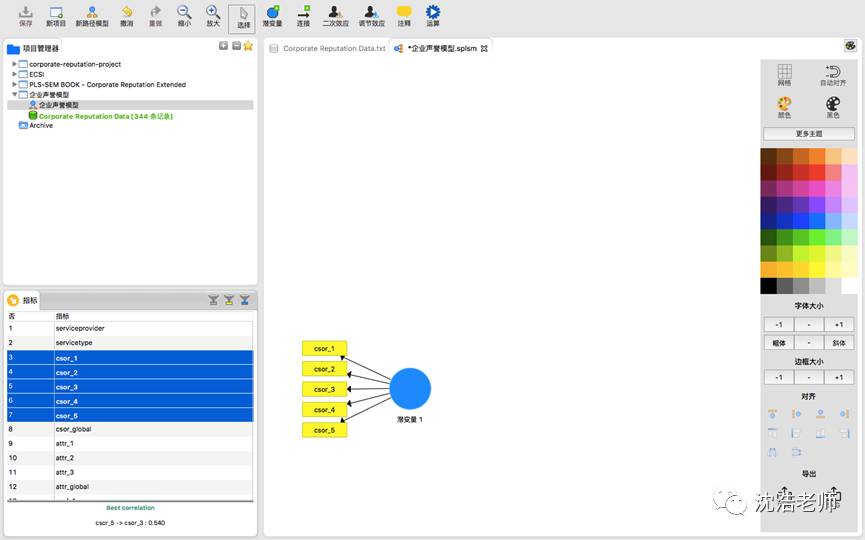Apply 粗体 bold font style
The width and height of the screenshot is (865, 540).
coord(778,343)
